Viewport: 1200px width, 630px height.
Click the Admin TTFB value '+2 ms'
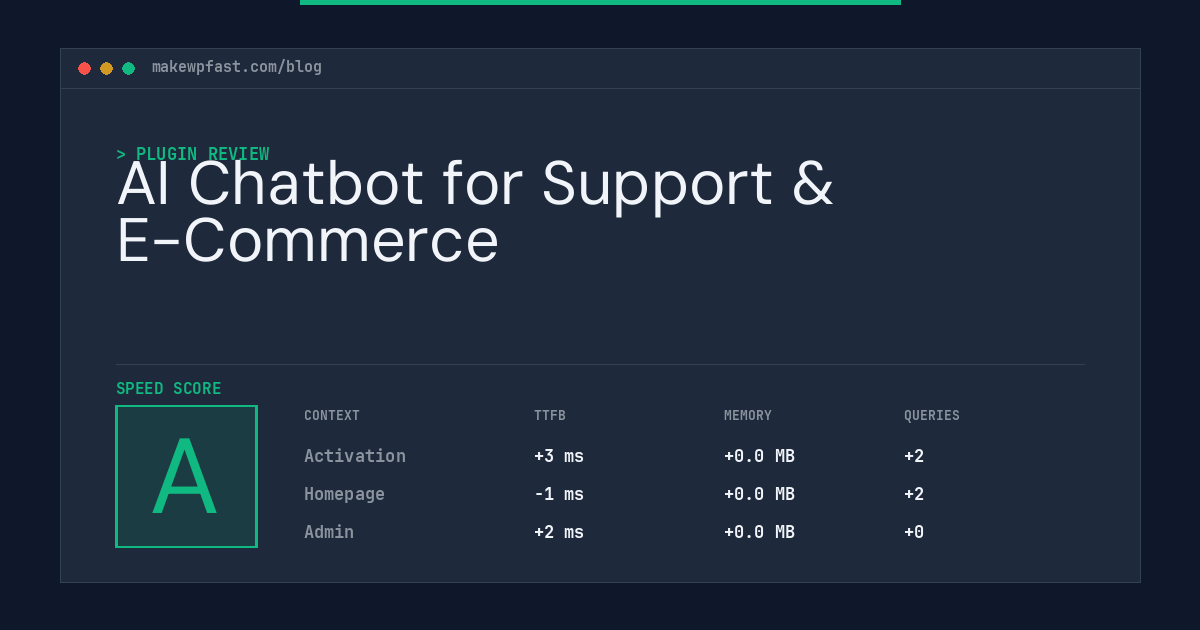559,532
